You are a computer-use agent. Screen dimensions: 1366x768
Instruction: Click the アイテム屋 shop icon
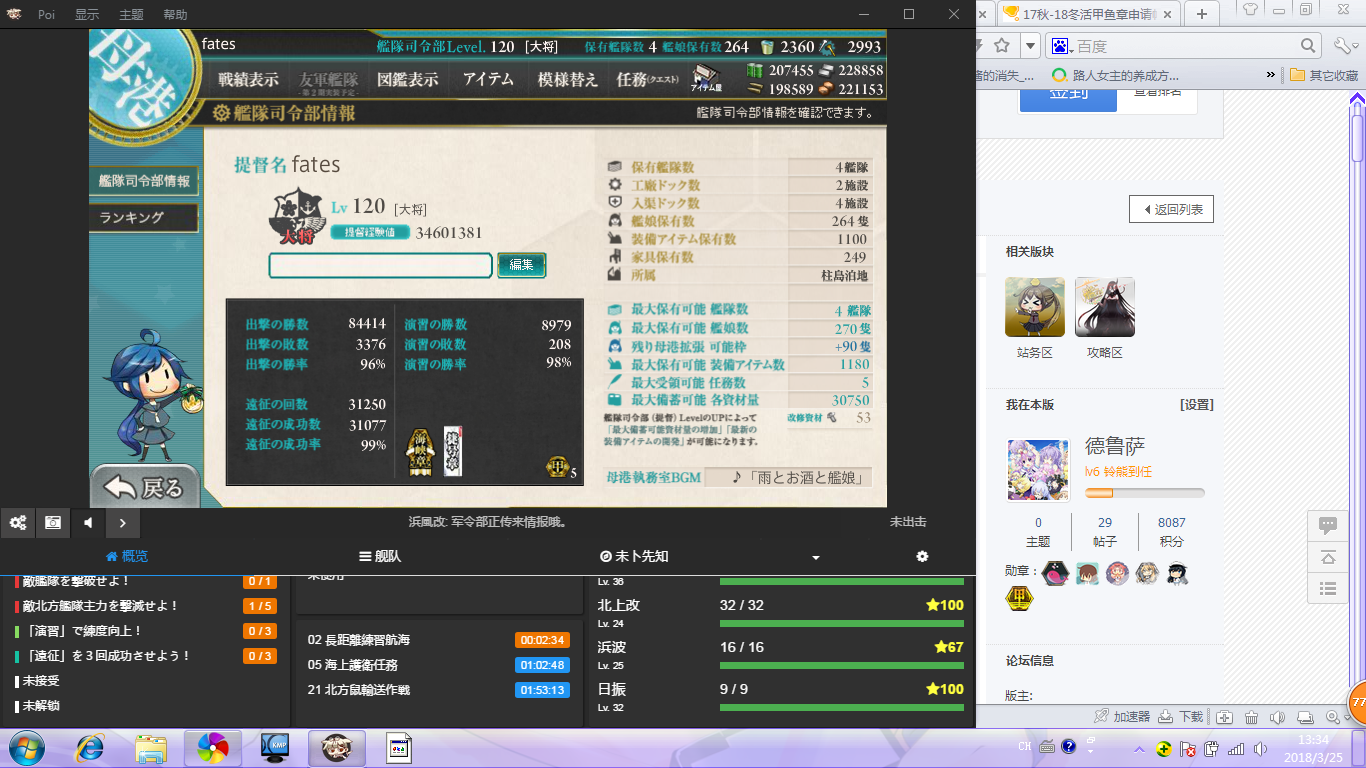click(707, 79)
